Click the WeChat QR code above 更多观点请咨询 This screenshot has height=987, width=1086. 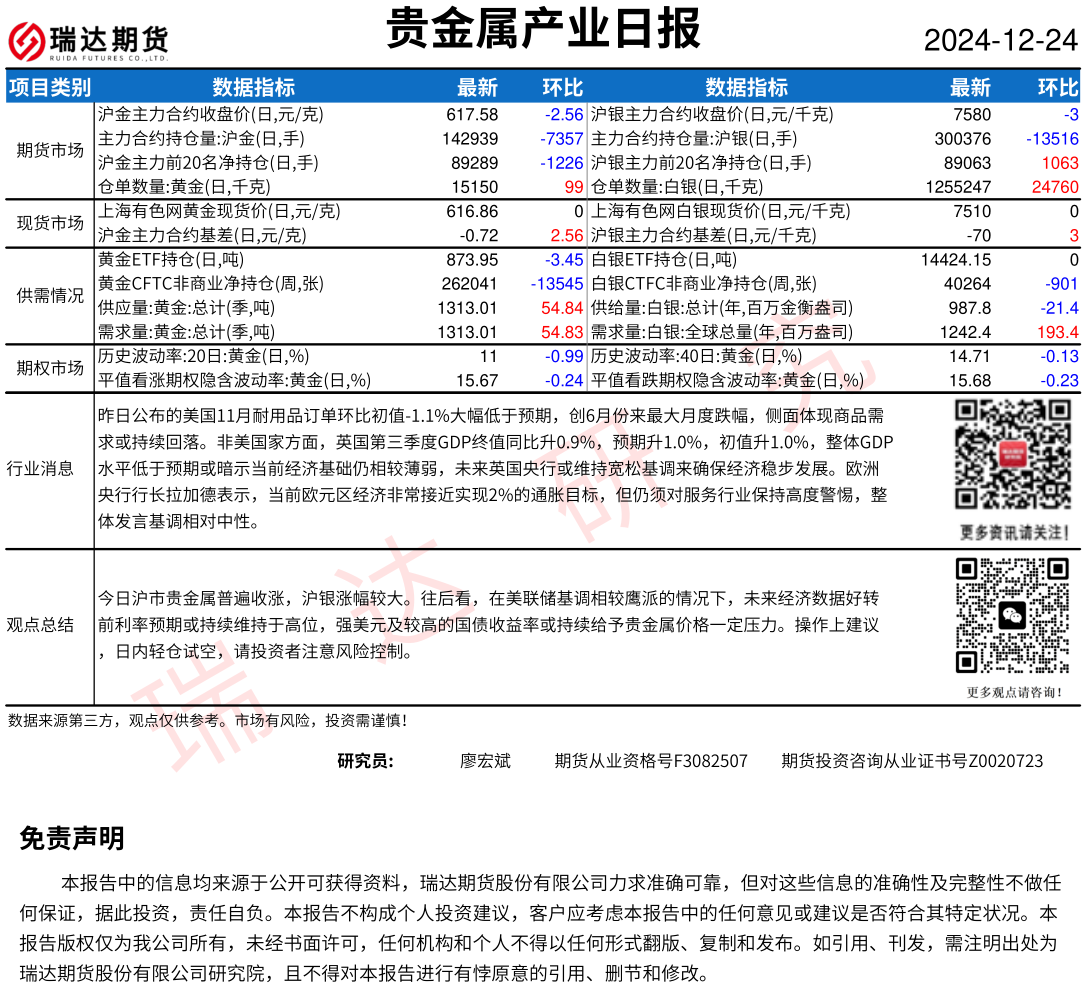[x=1011, y=614]
